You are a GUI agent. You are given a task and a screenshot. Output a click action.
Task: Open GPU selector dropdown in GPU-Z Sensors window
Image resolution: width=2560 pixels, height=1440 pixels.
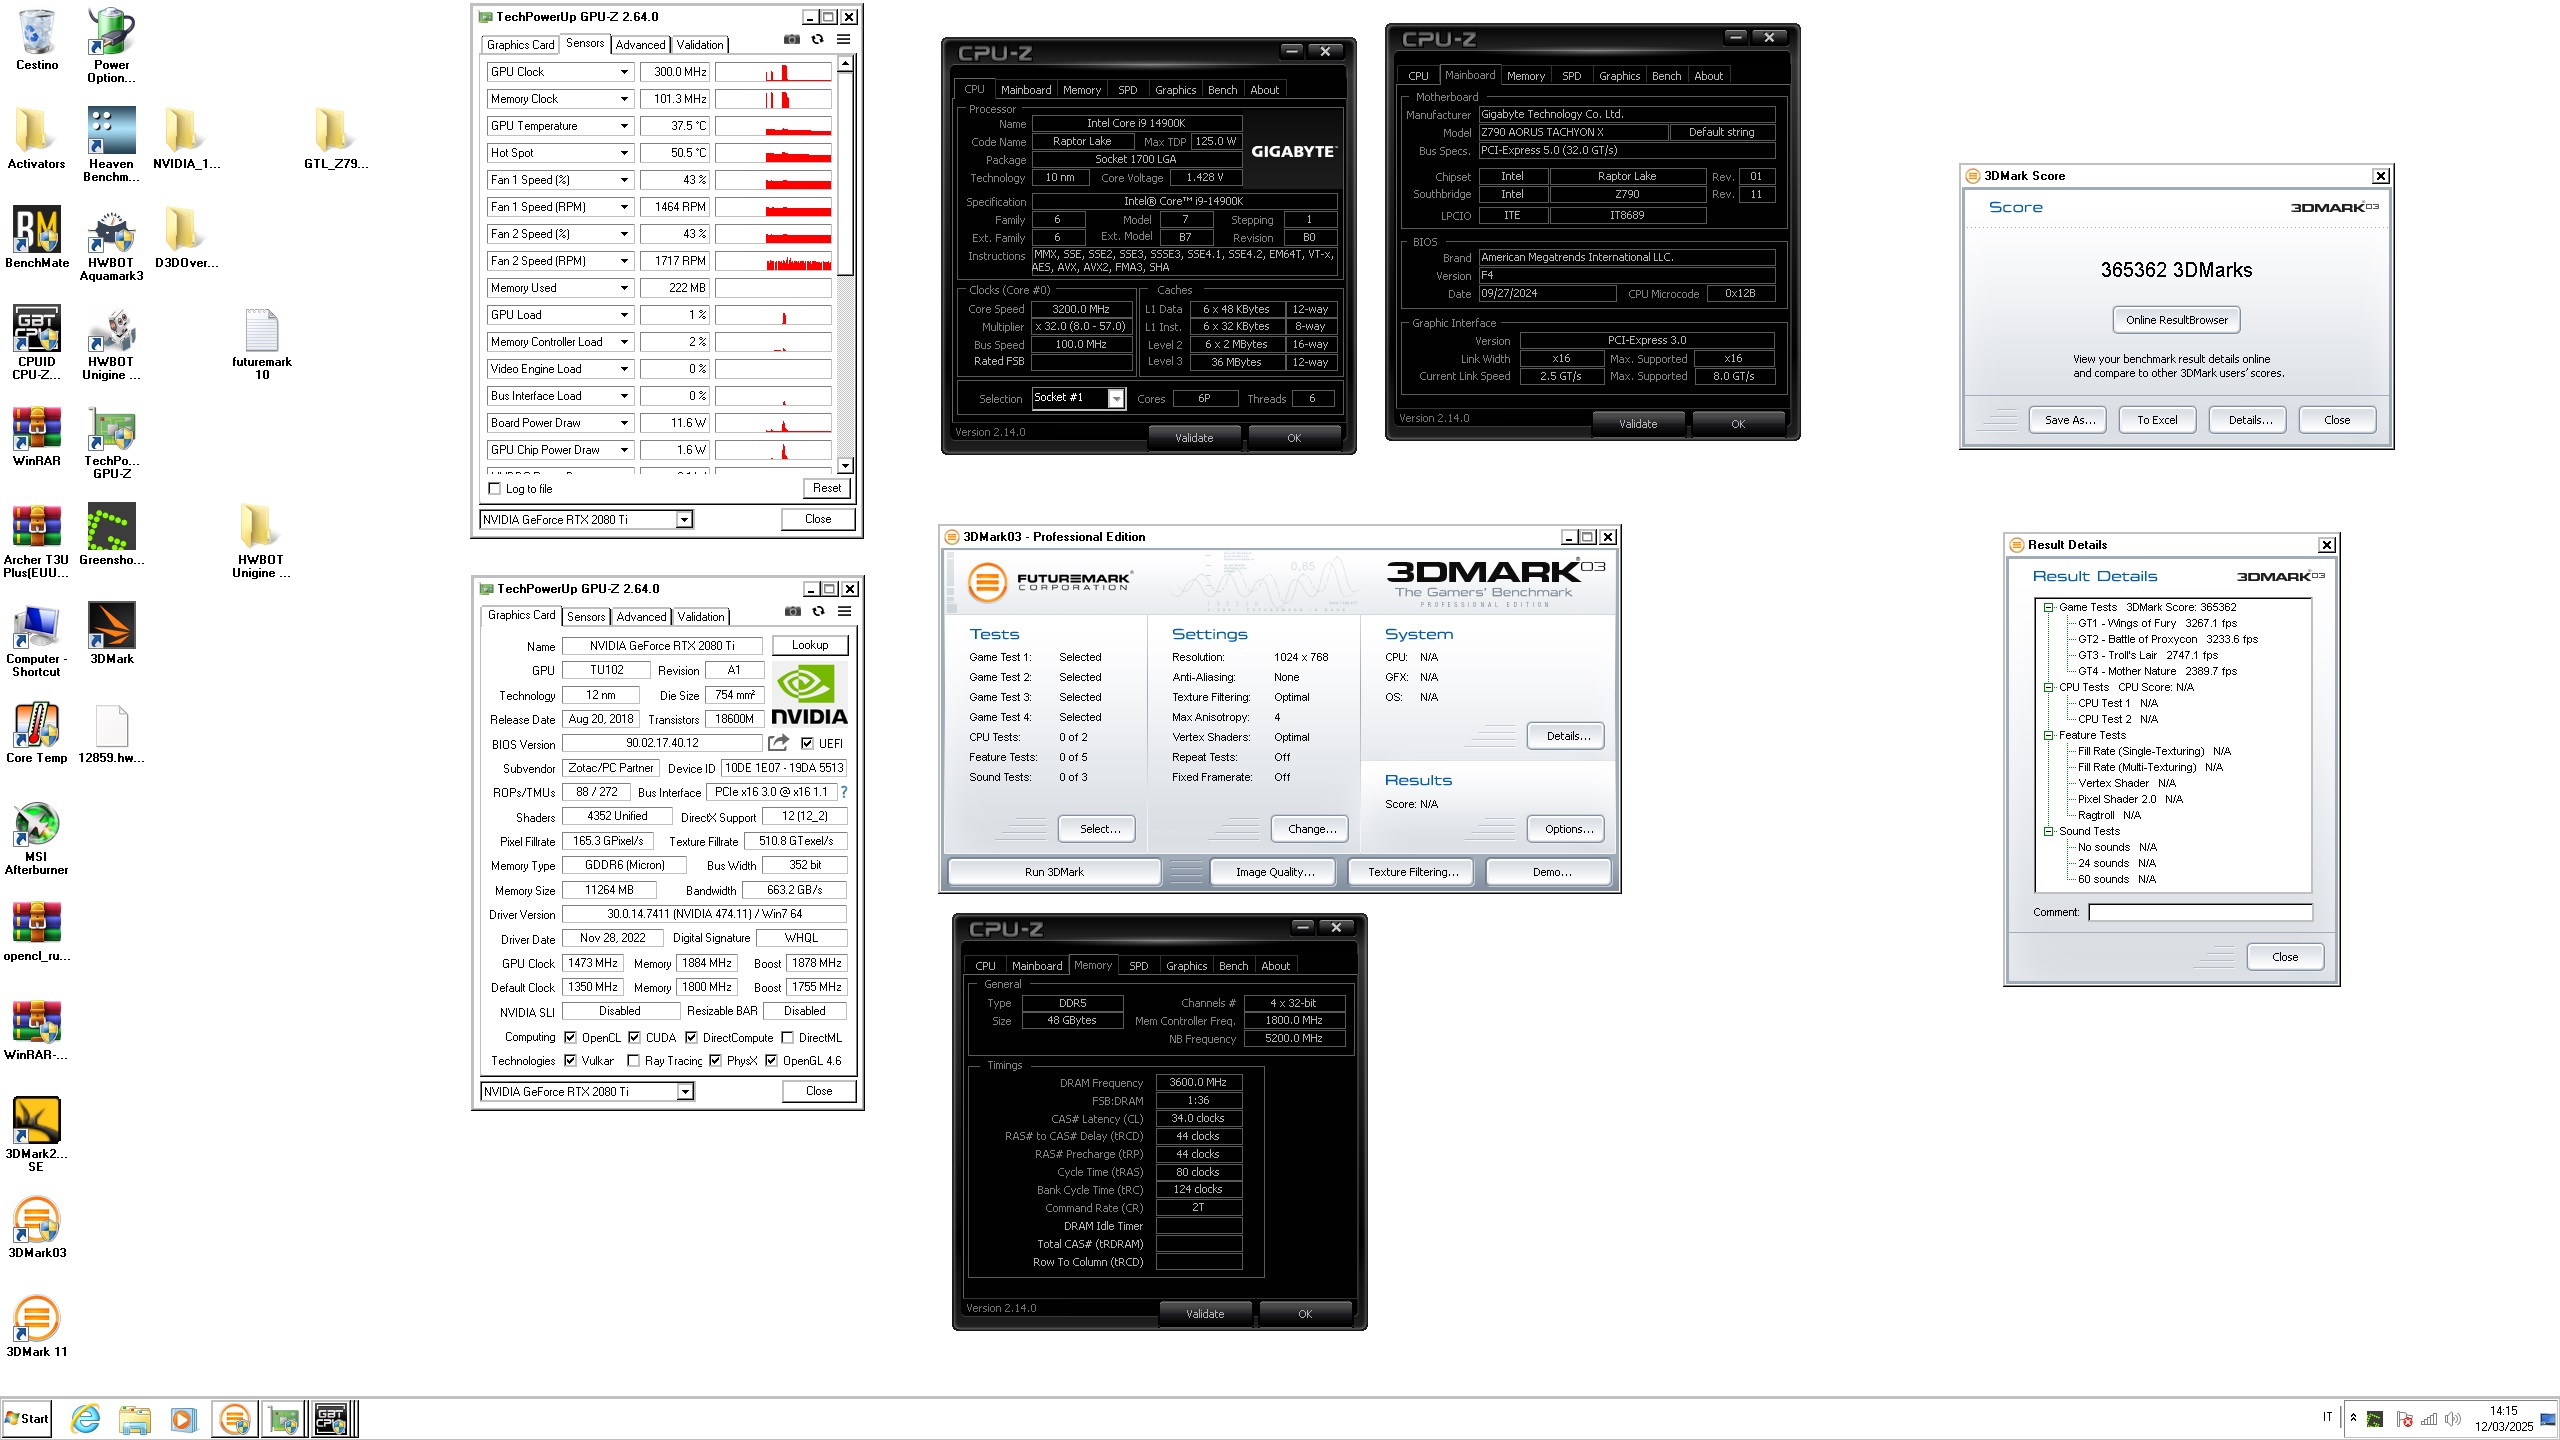[x=684, y=519]
